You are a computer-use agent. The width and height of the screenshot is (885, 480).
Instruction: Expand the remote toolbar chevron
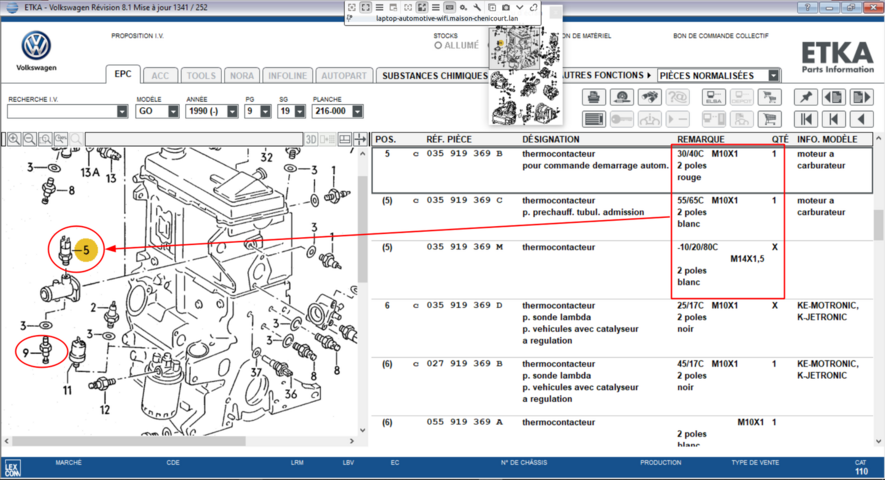click(520, 7)
